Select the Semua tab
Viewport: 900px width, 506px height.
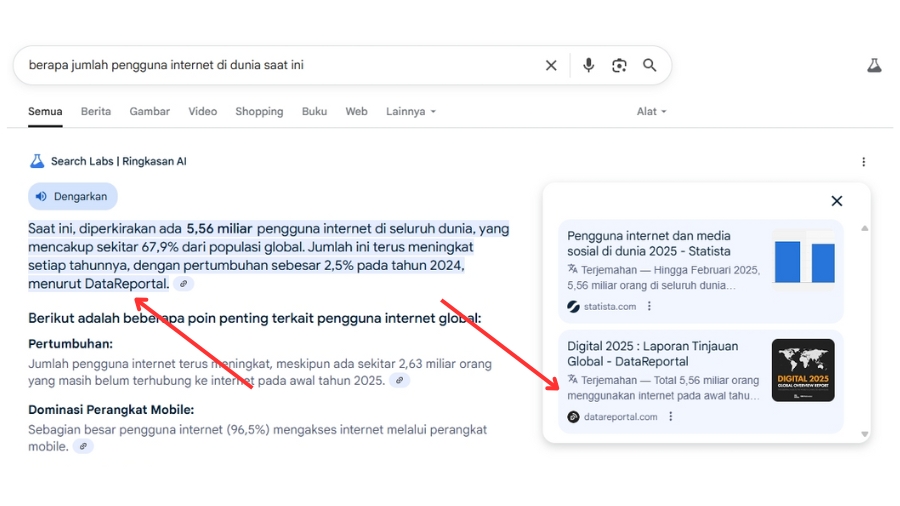pos(45,111)
